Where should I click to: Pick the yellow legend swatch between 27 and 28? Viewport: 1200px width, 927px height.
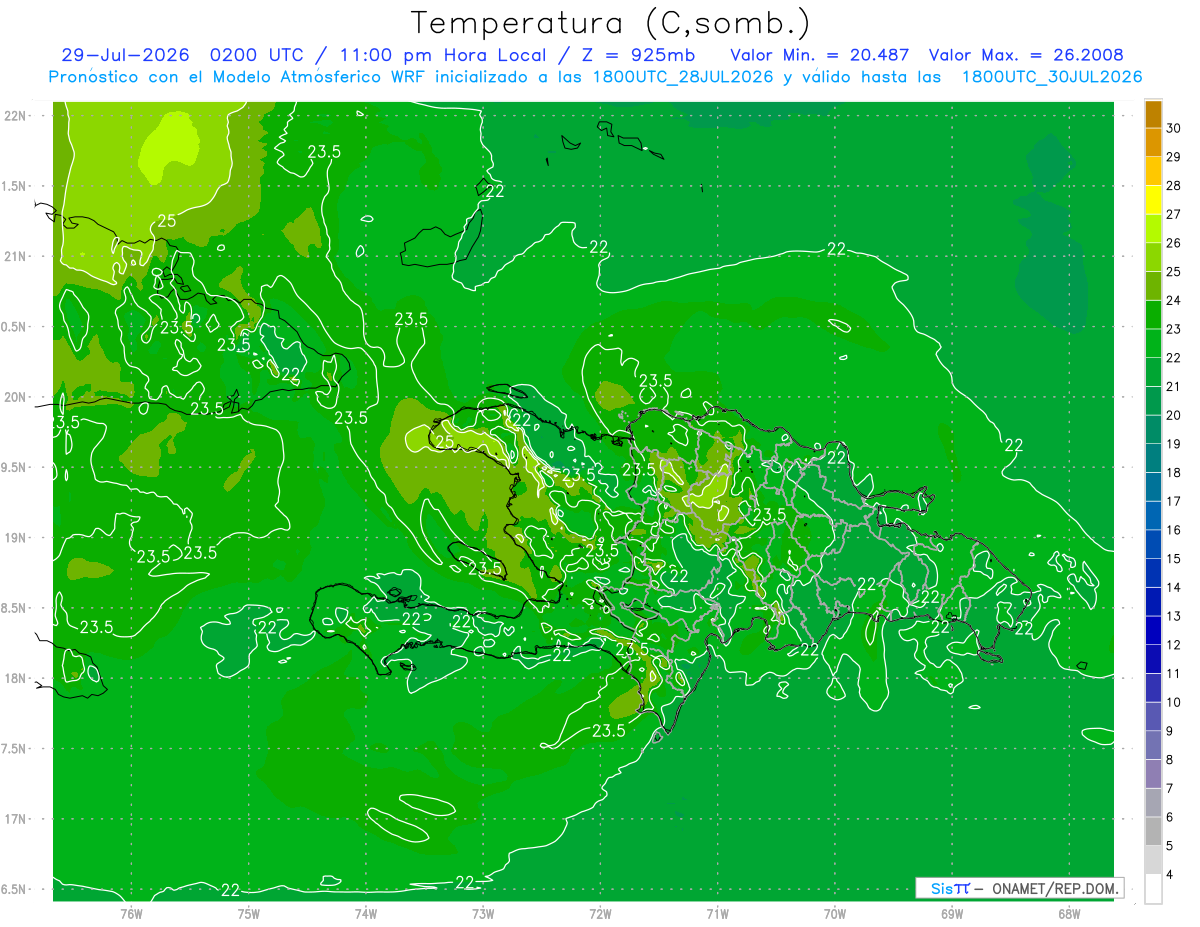click(x=1153, y=200)
